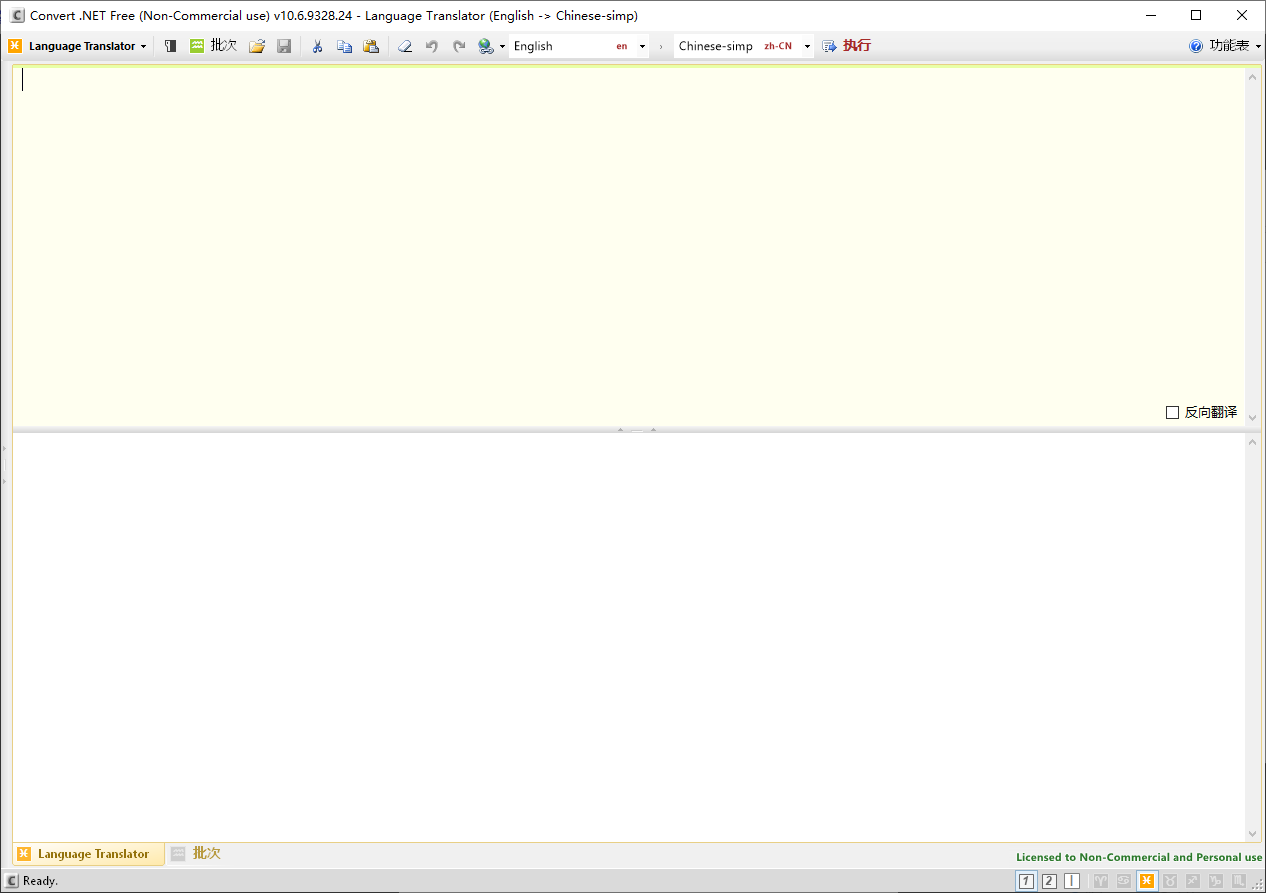Expand the arrow next to globe icon
This screenshot has height=893, width=1266.
(x=502, y=46)
